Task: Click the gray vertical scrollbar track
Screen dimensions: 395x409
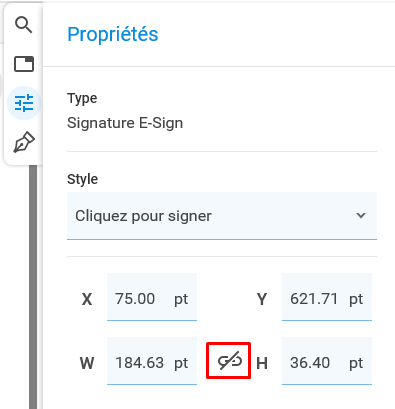Action: click(33, 287)
